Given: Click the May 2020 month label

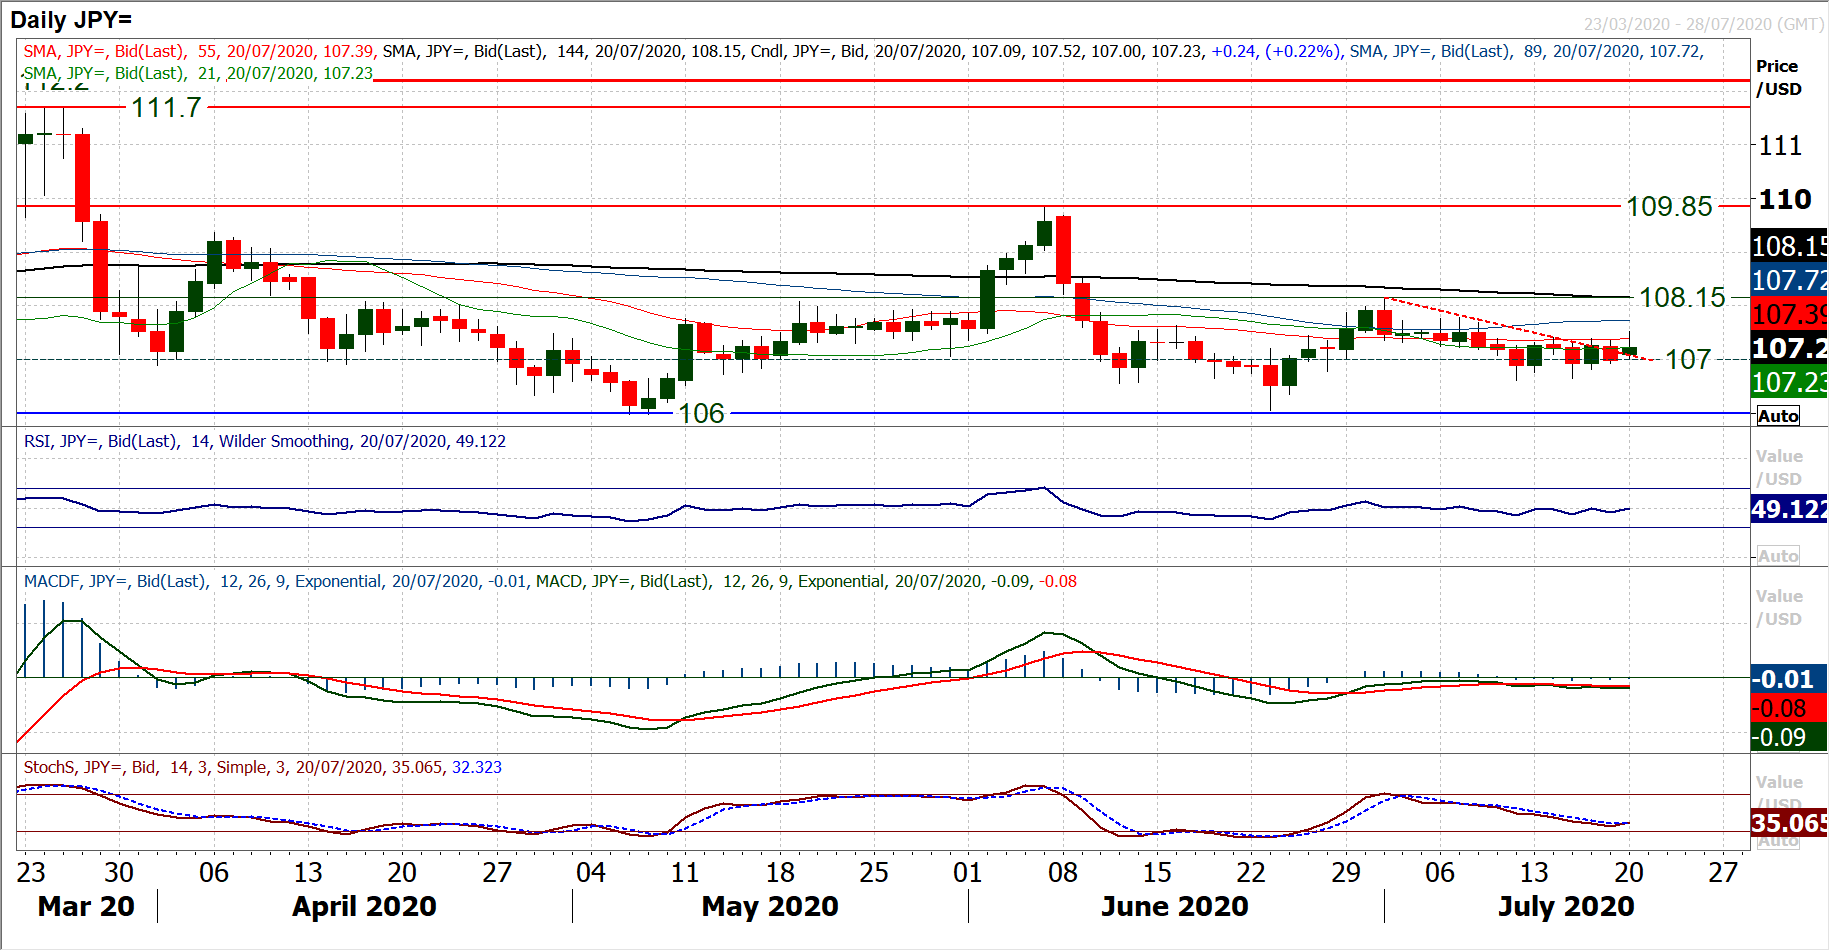Looking at the screenshot, I should 770,906.
